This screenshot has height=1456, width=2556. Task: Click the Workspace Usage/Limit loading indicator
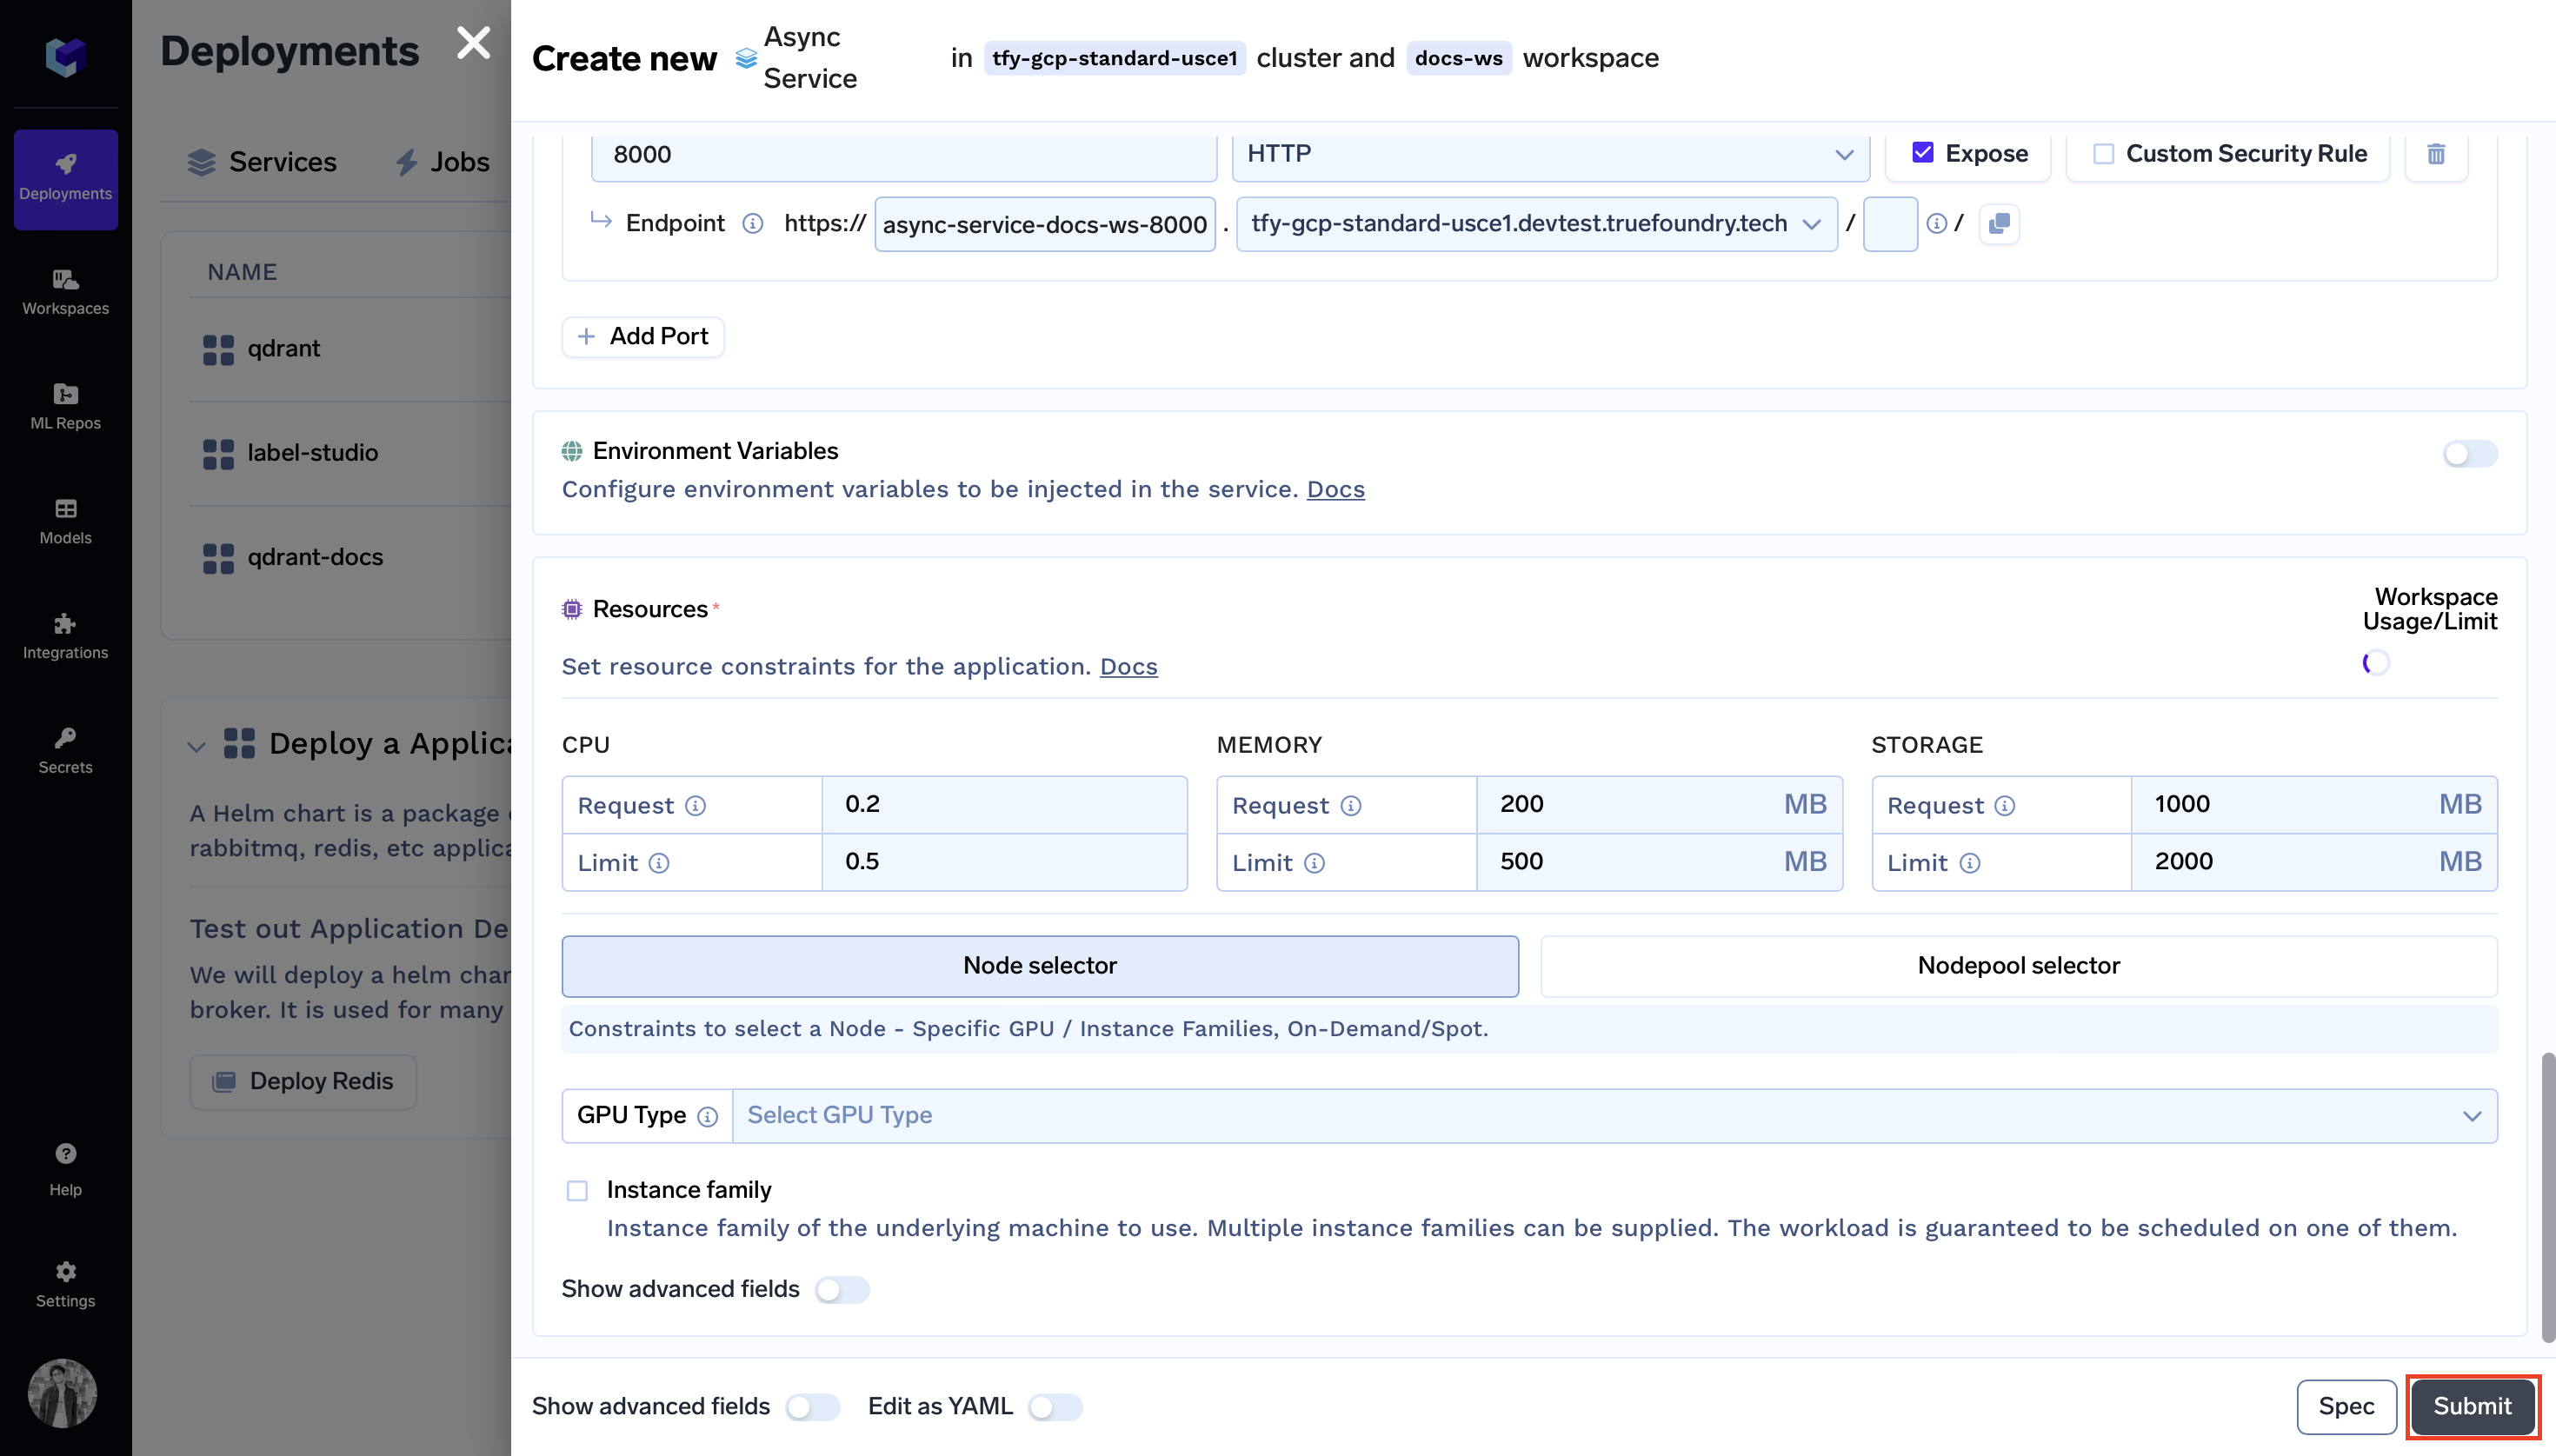[x=2376, y=663]
